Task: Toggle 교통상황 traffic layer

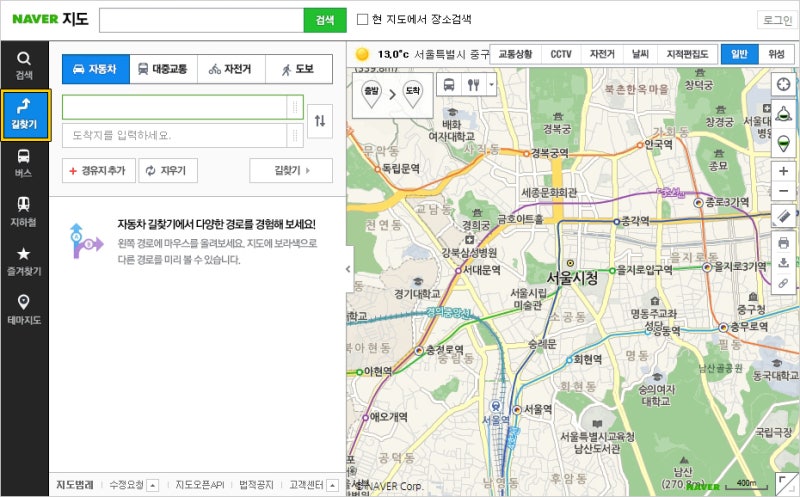Action: pos(515,54)
